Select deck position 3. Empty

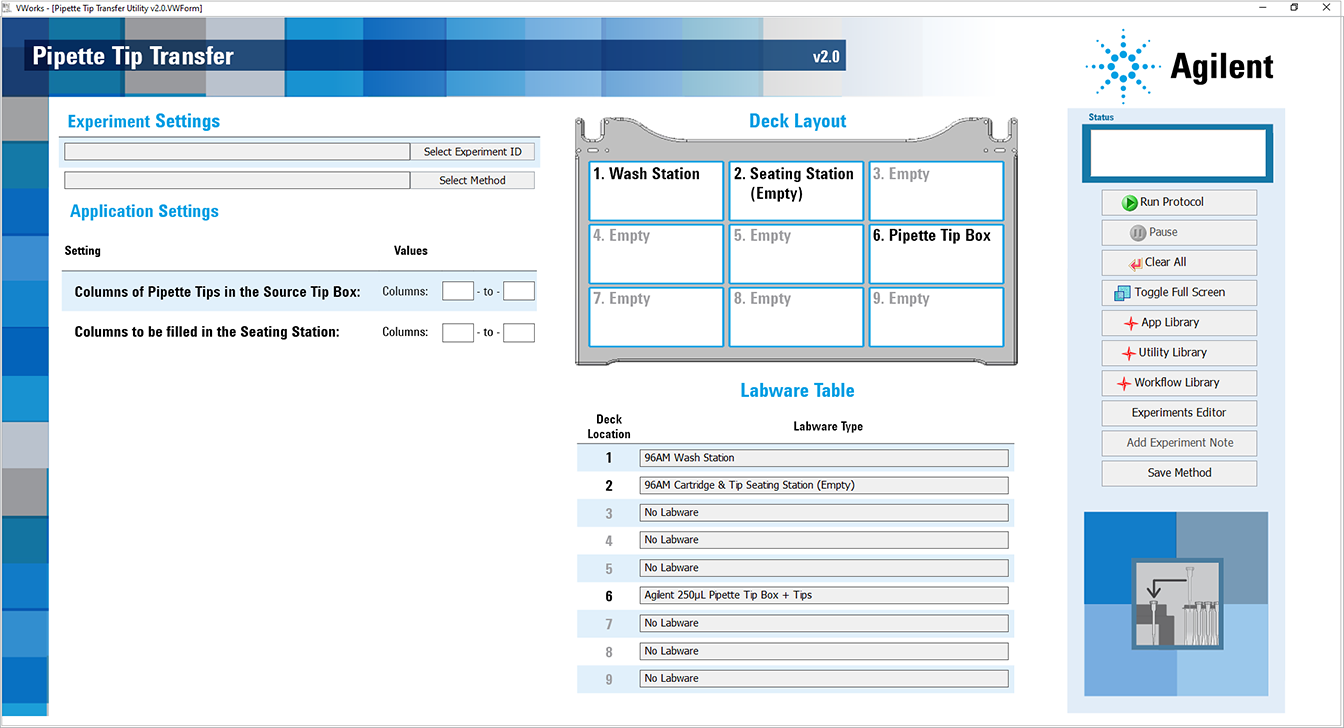936,191
